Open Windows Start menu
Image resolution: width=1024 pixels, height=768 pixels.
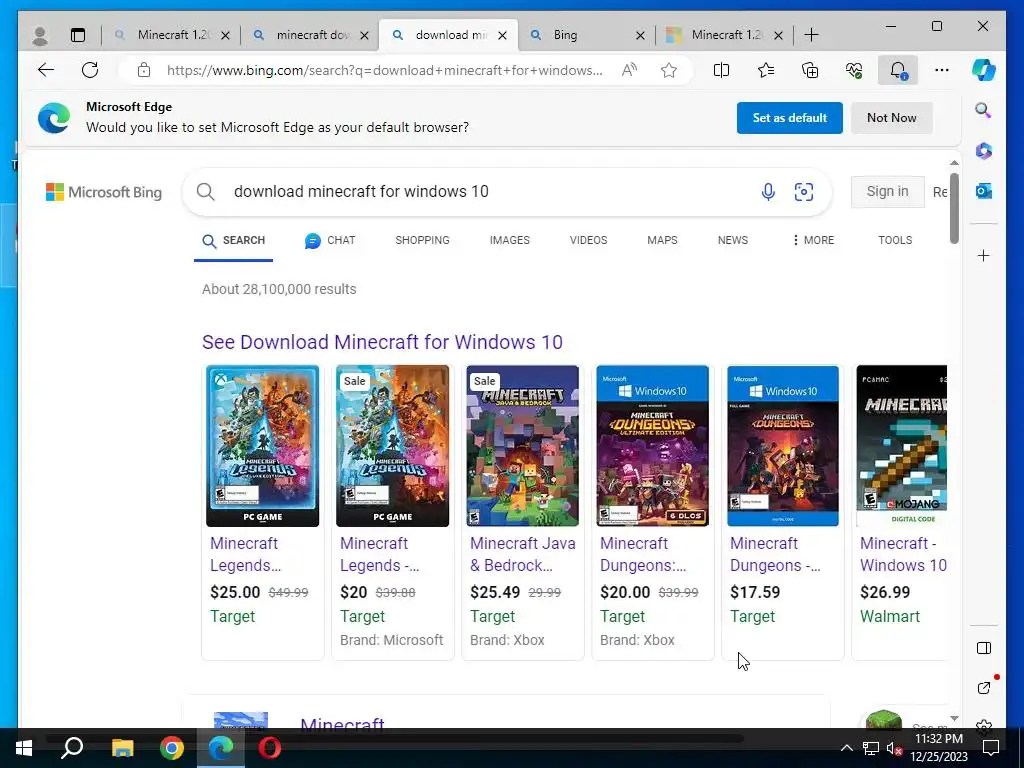(24, 748)
